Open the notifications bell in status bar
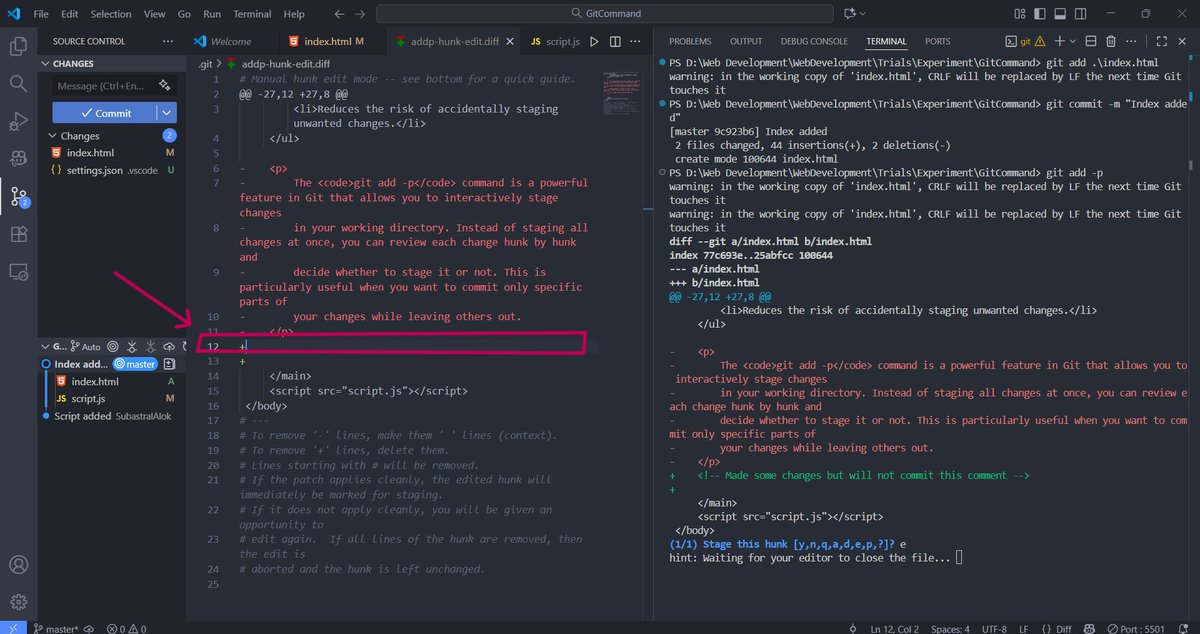 (x=1184, y=629)
